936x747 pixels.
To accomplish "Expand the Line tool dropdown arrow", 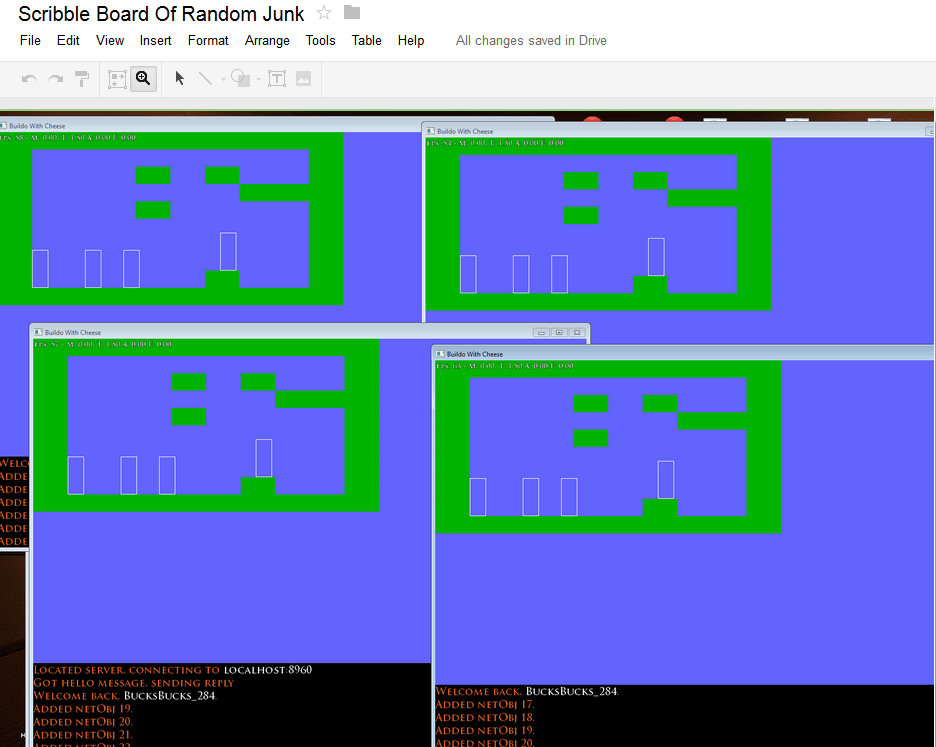I will [x=223, y=80].
